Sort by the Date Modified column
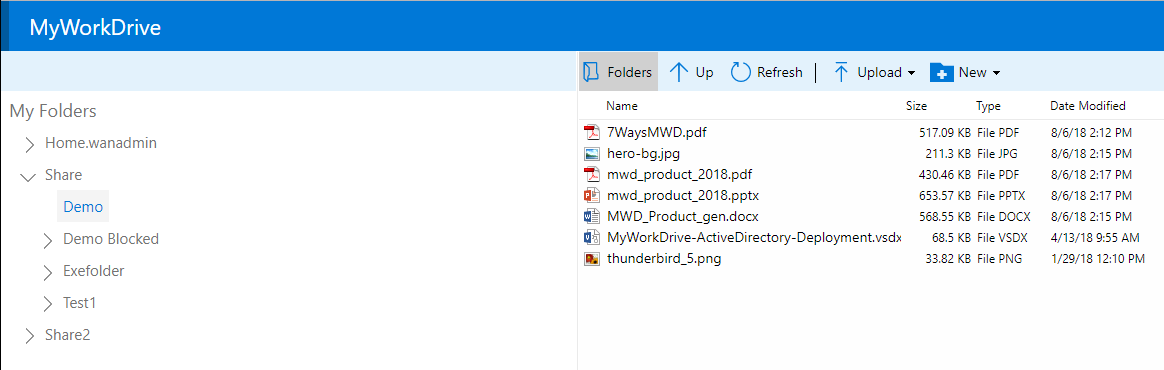Image resolution: width=1164 pixels, height=370 pixels. [1088, 106]
